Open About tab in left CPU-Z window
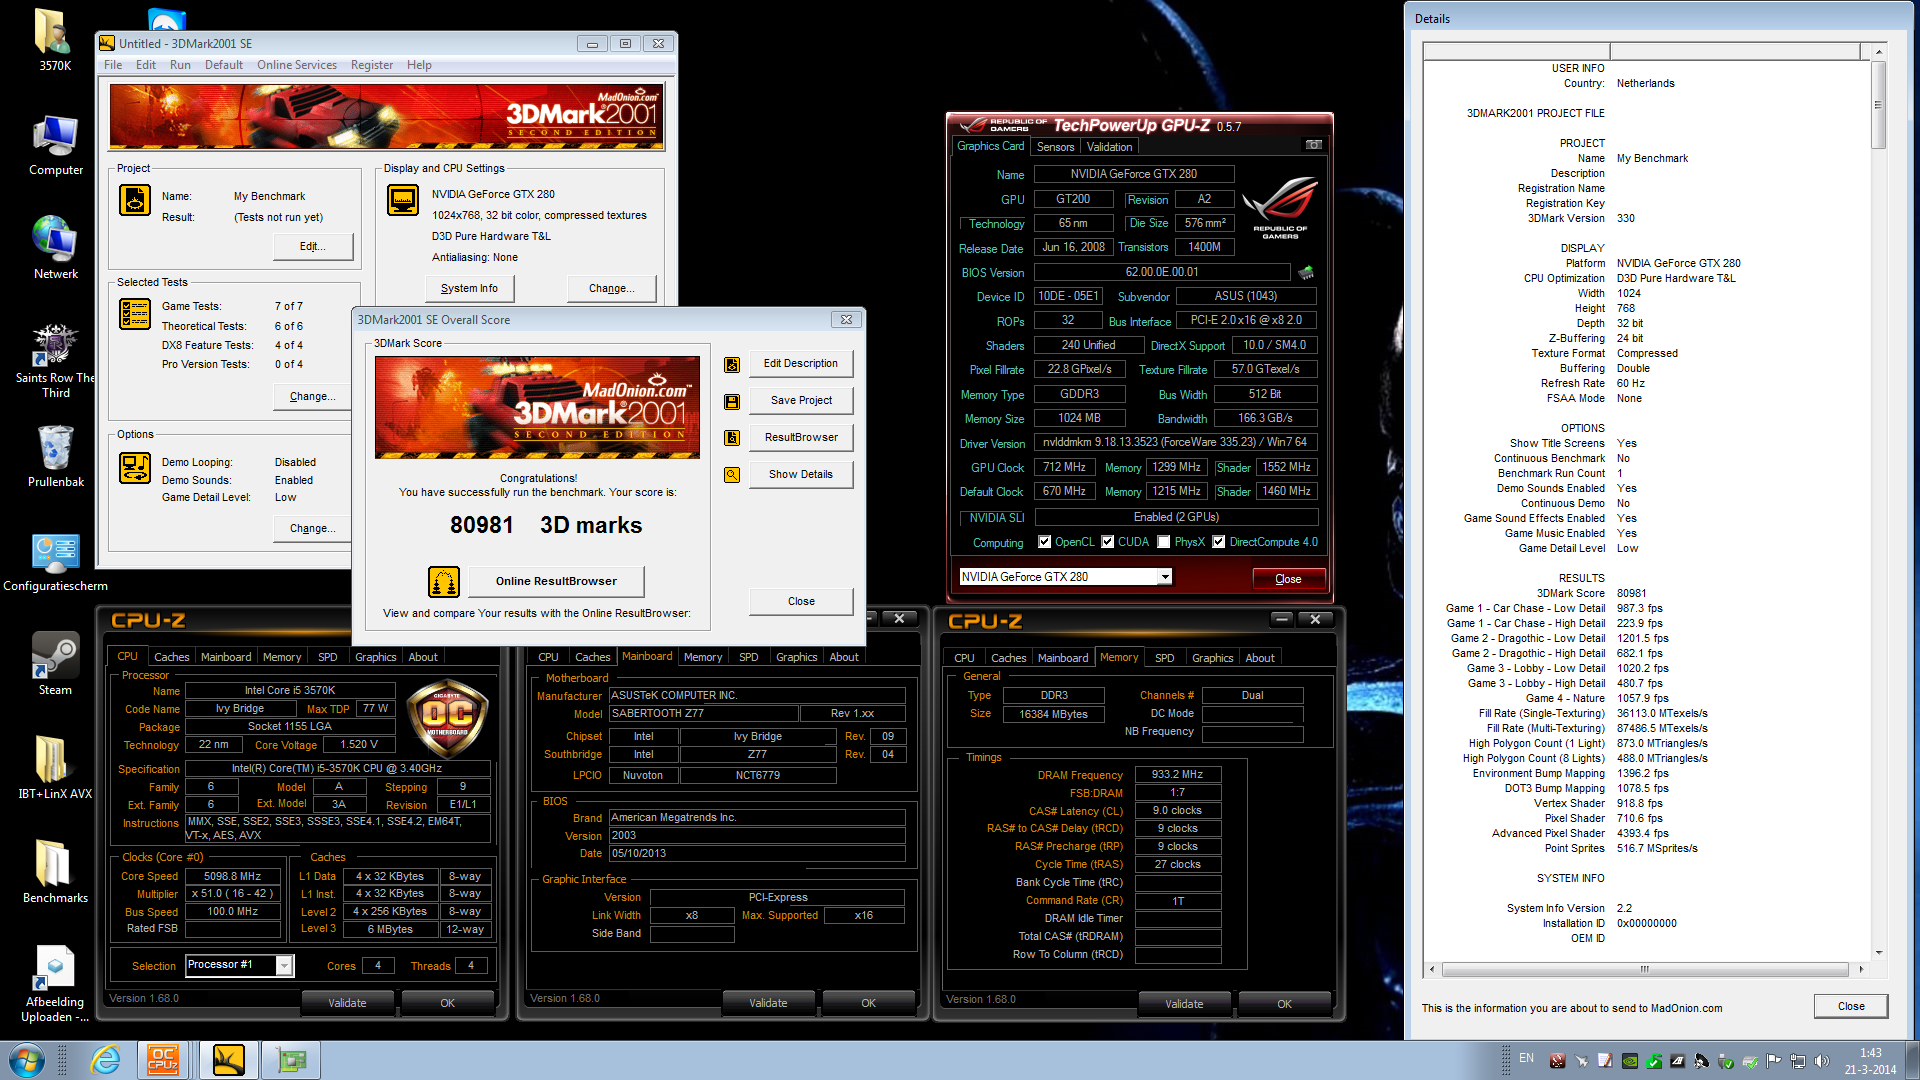The width and height of the screenshot is (1920, 1080). point(423,657)
